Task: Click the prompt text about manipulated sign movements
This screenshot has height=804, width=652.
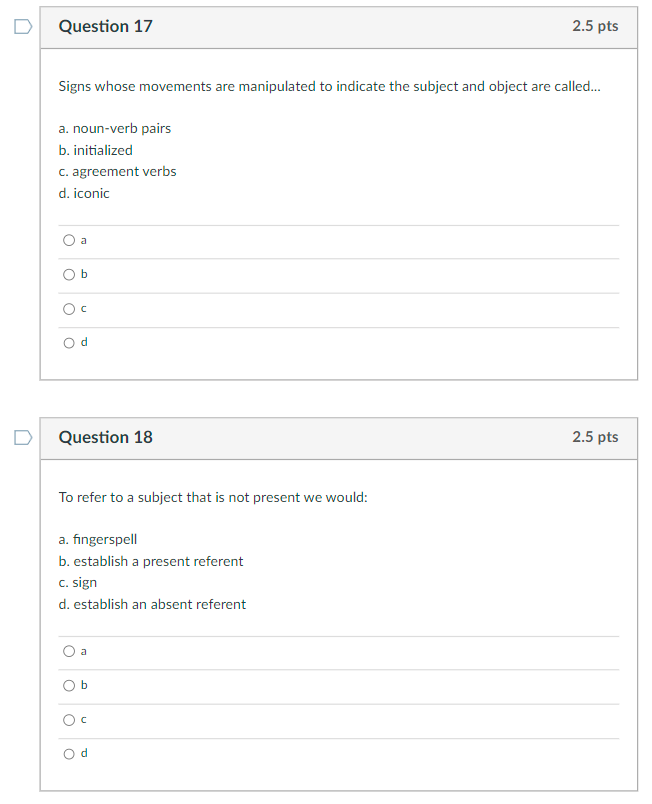Action: (330, 86)
